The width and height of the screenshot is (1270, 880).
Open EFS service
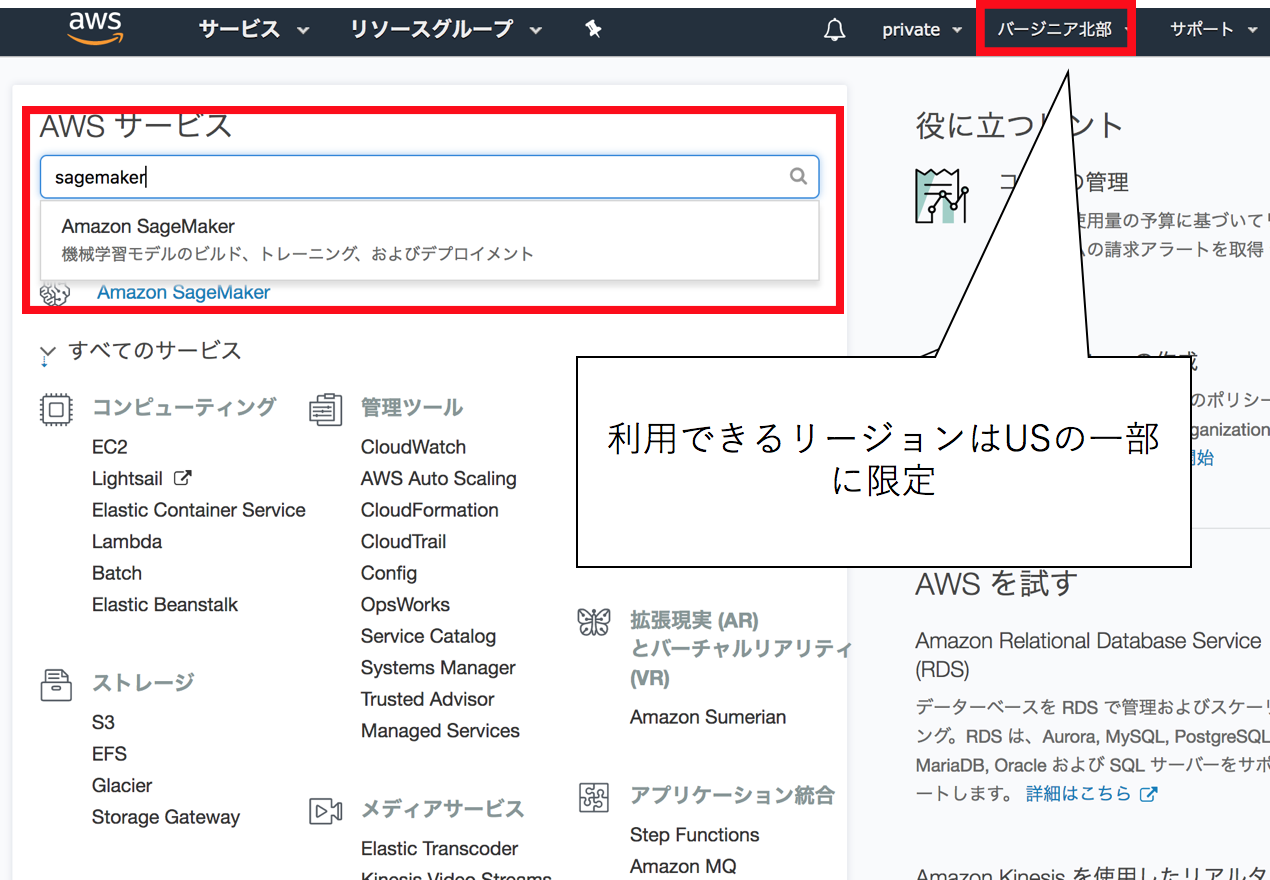[x=109, y=754]
